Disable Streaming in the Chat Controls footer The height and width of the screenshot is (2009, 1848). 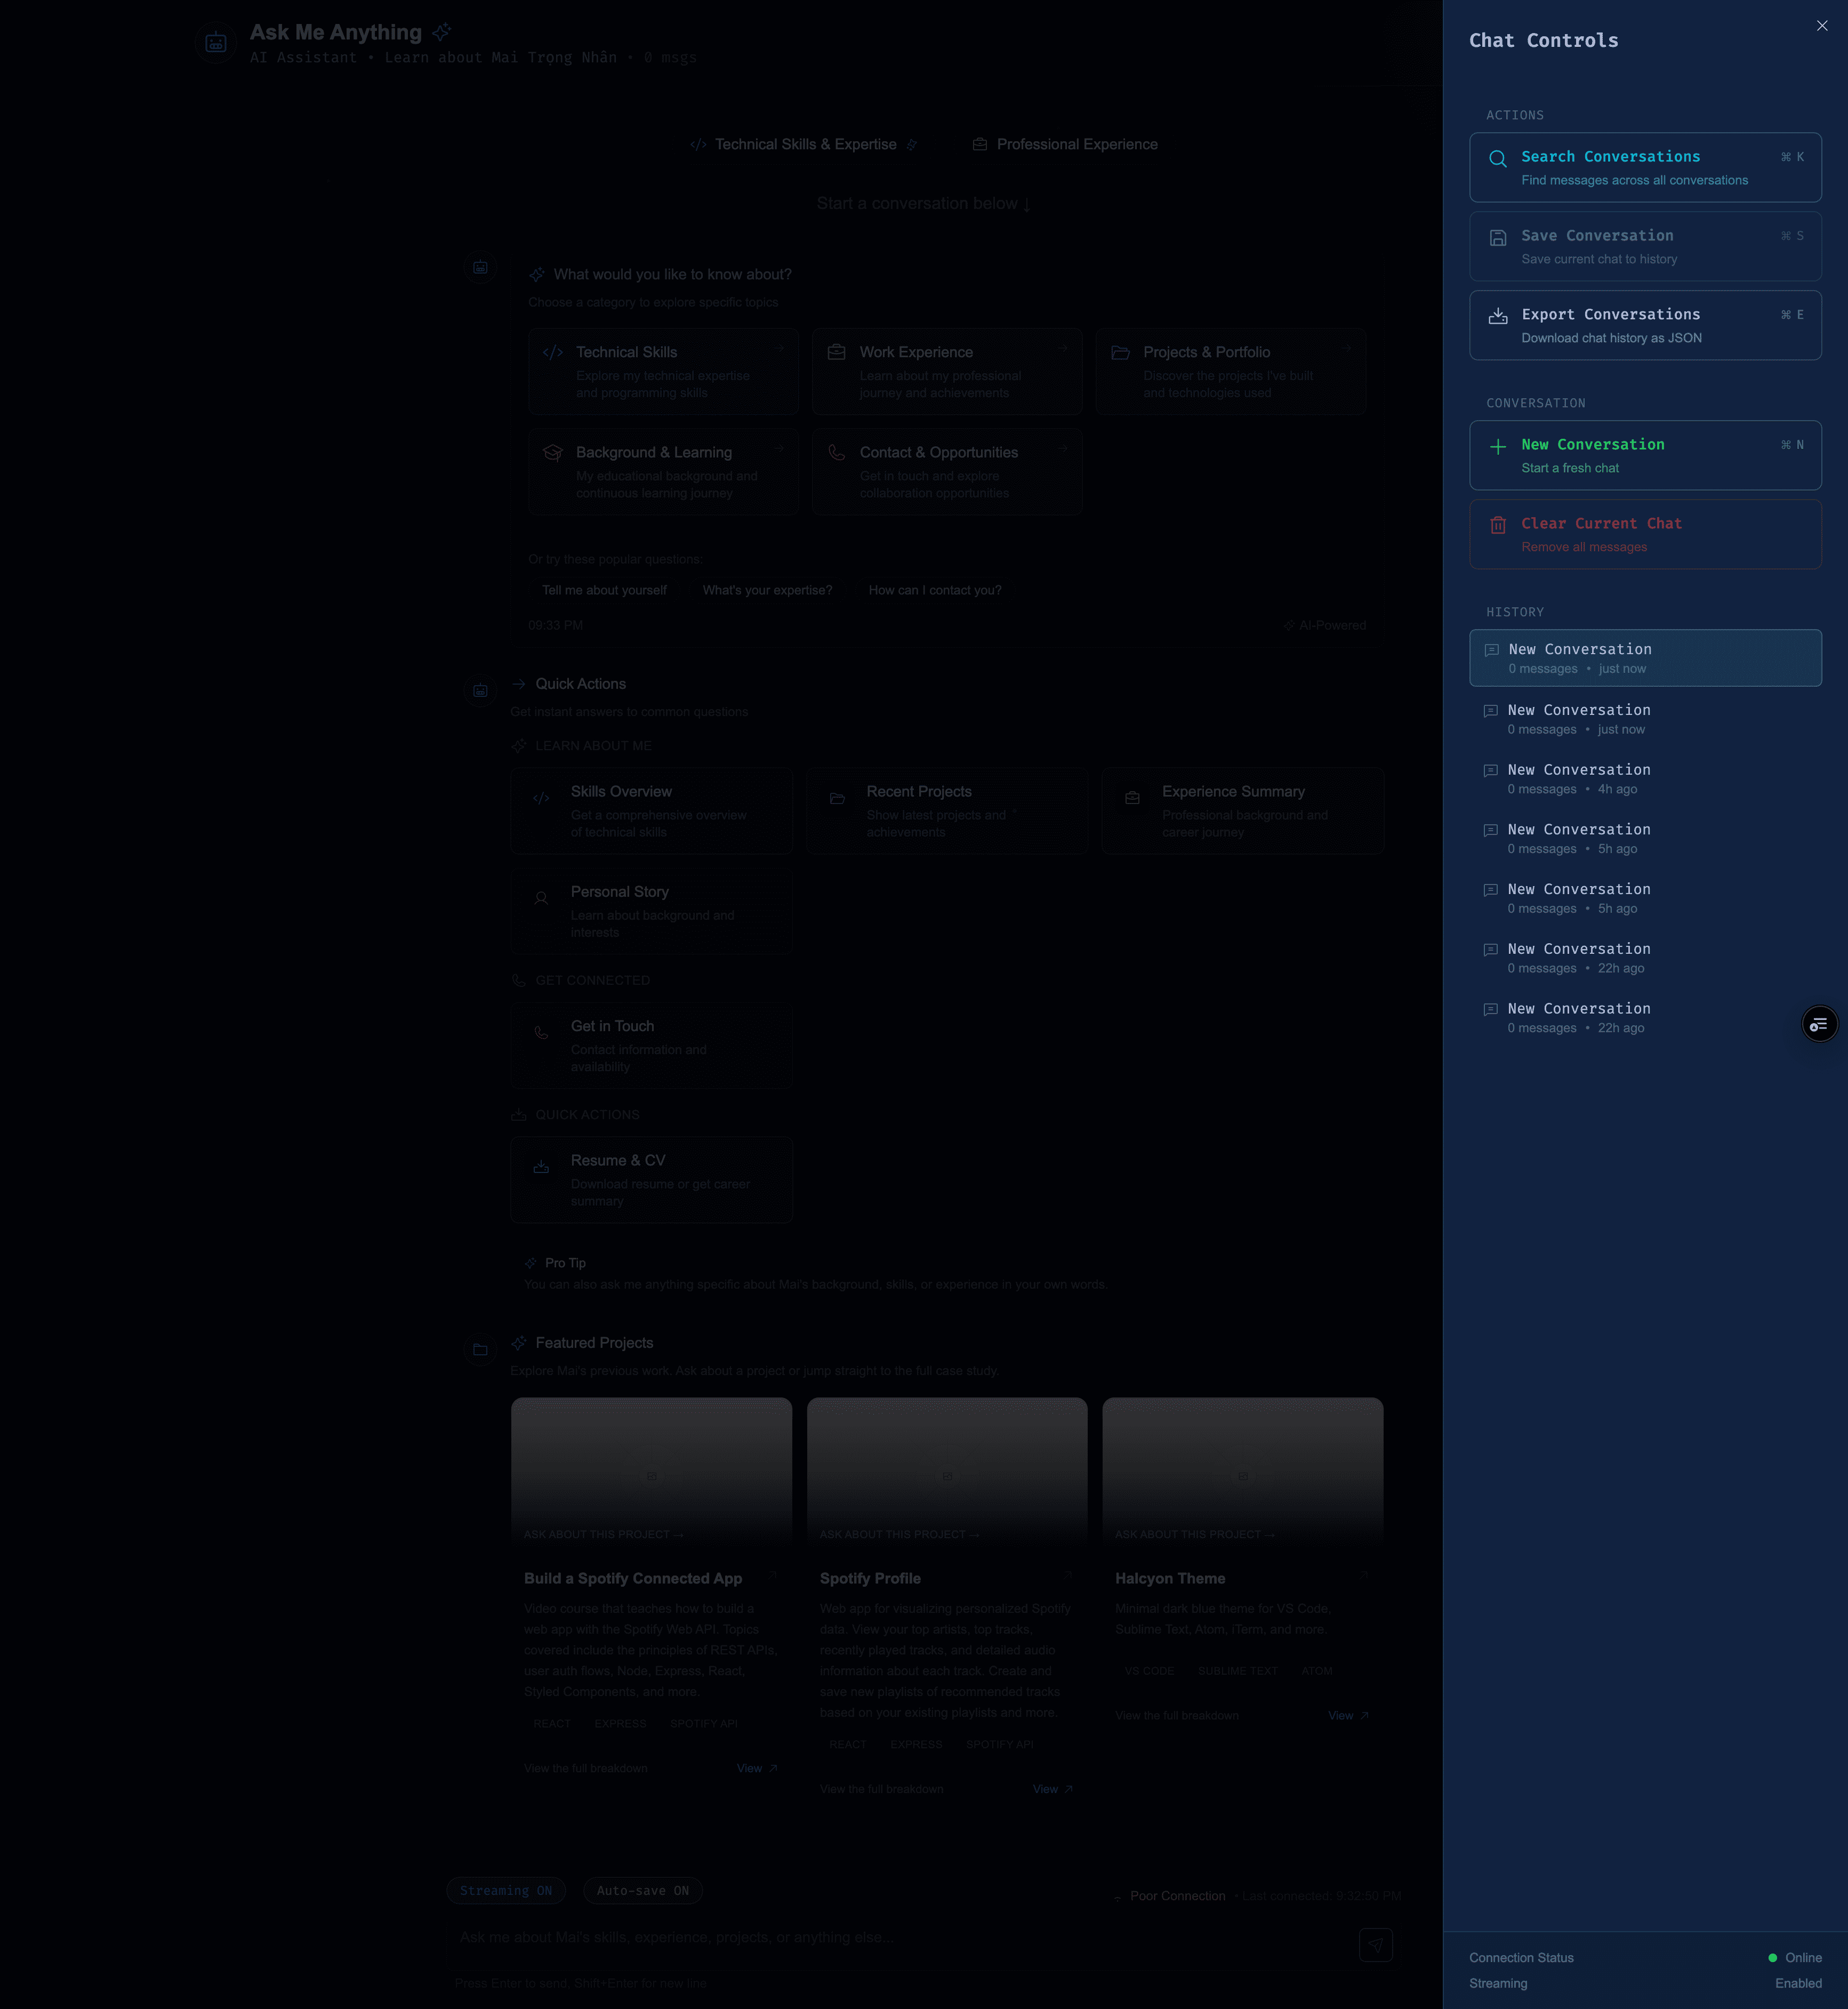pos(1797,1983)
